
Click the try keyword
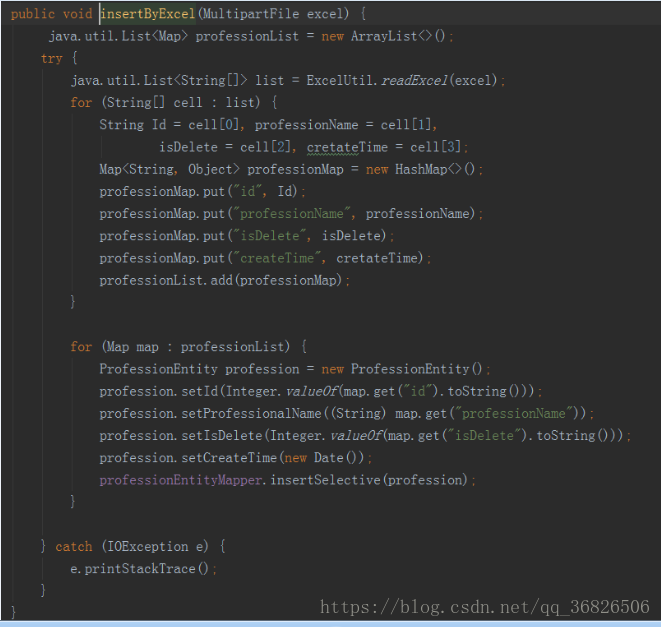pos(51,59)
